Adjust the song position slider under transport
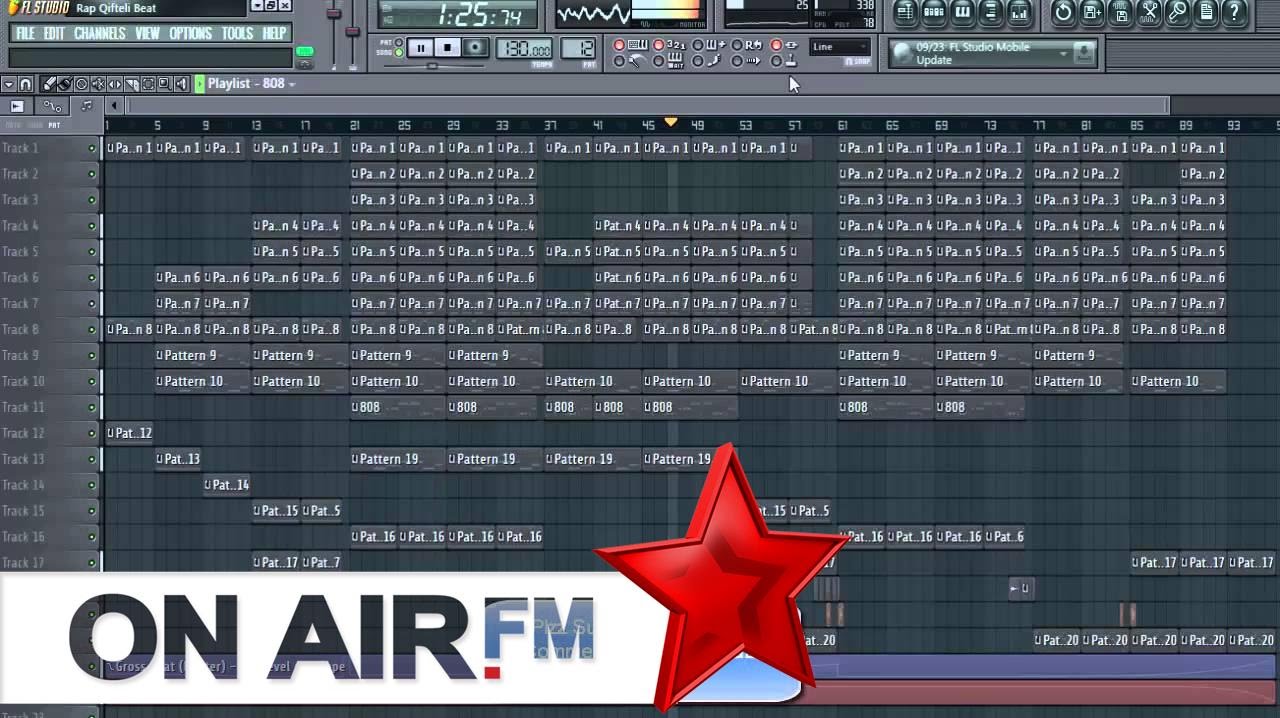The image size is (1280, 718). [434, 66]
